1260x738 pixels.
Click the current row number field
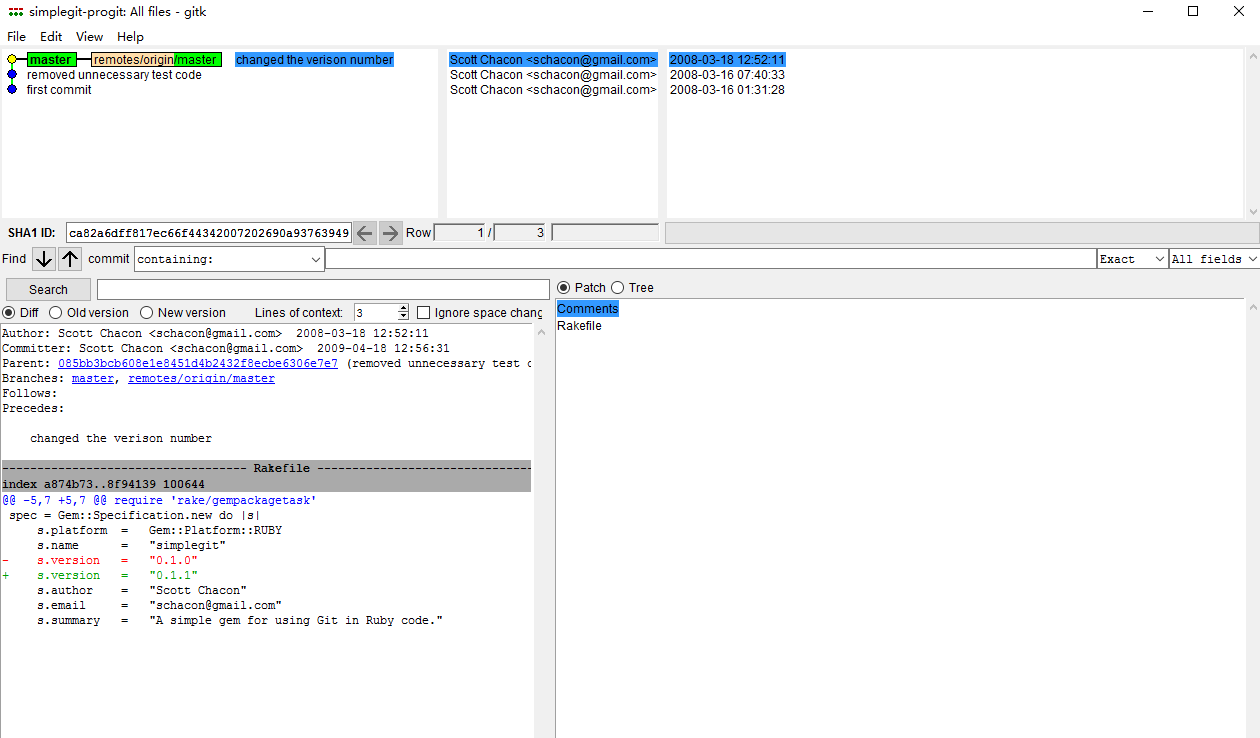click(460, 233)
